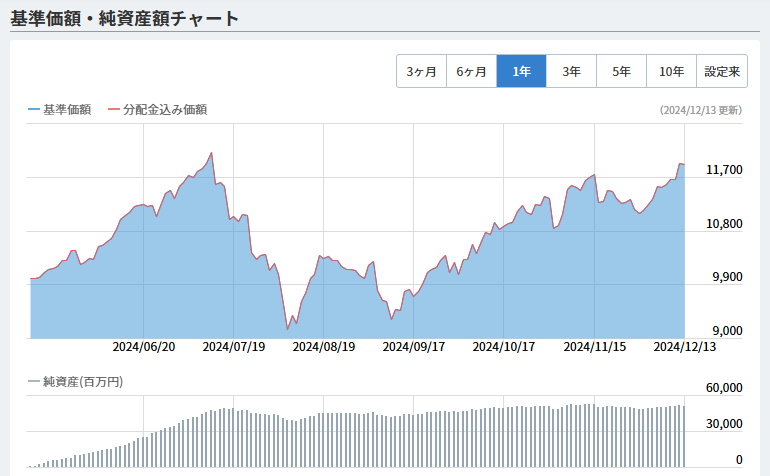
Task: Click the 2024/07/19 axis date label
Action: (x=234, y=347)
